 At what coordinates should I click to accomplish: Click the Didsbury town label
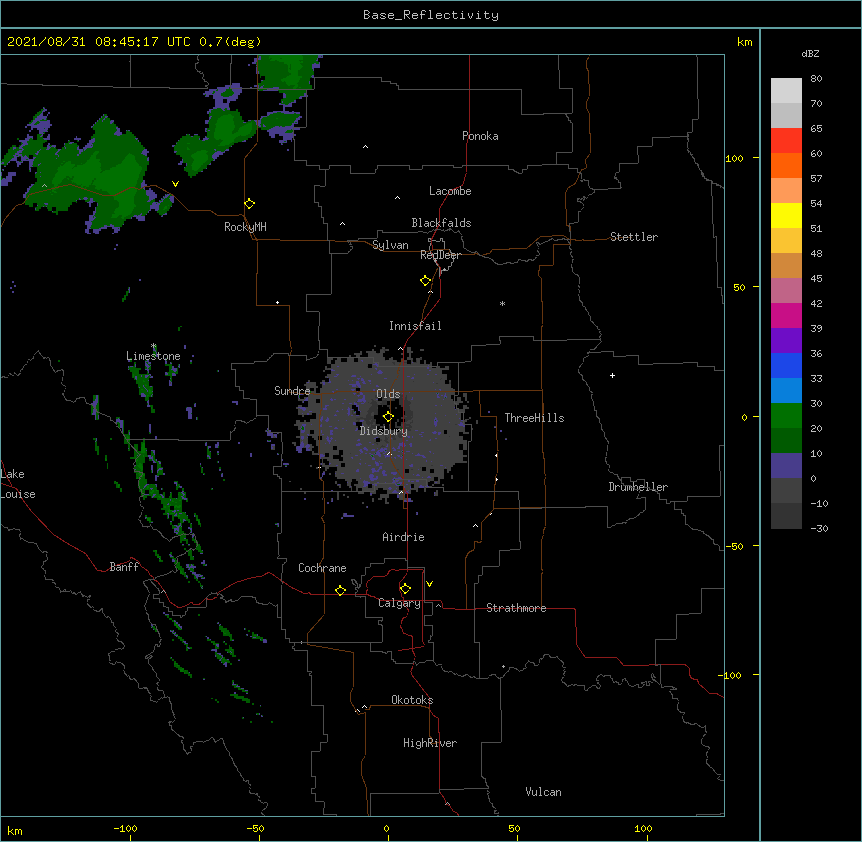[x=384, y=431]
